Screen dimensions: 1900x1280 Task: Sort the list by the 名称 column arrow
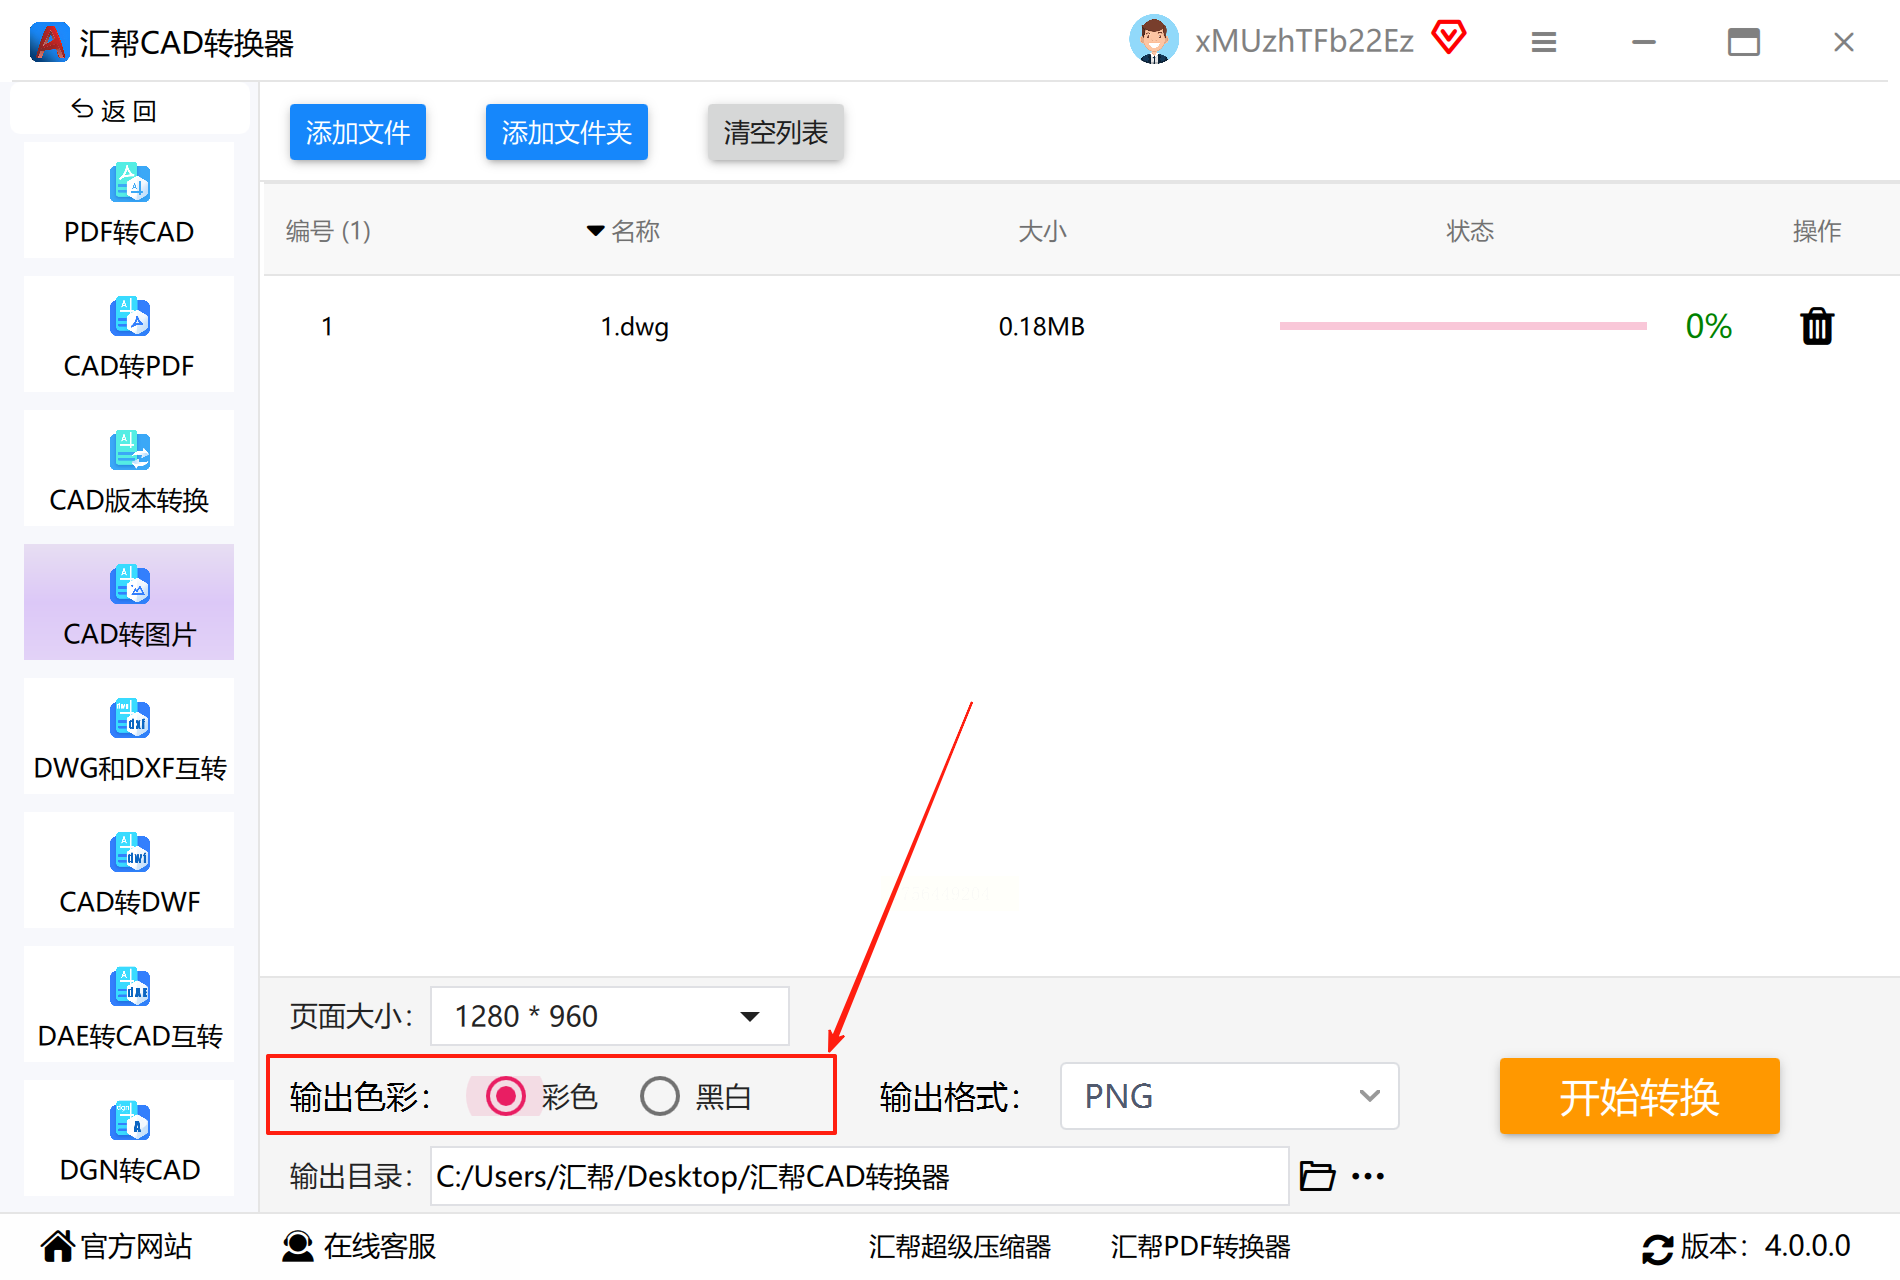595,231
